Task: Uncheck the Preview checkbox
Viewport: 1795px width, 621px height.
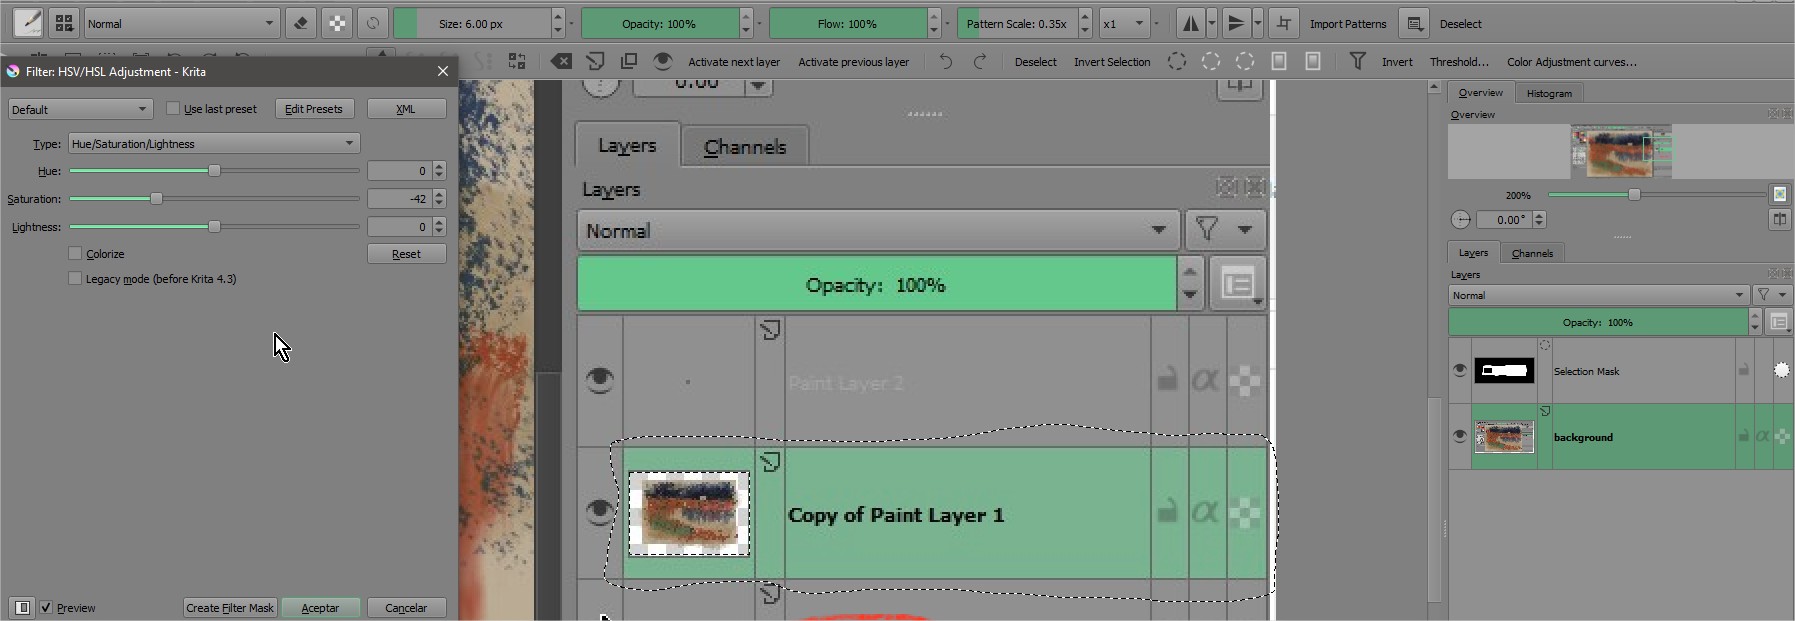Action: click(x=46, y=607)
